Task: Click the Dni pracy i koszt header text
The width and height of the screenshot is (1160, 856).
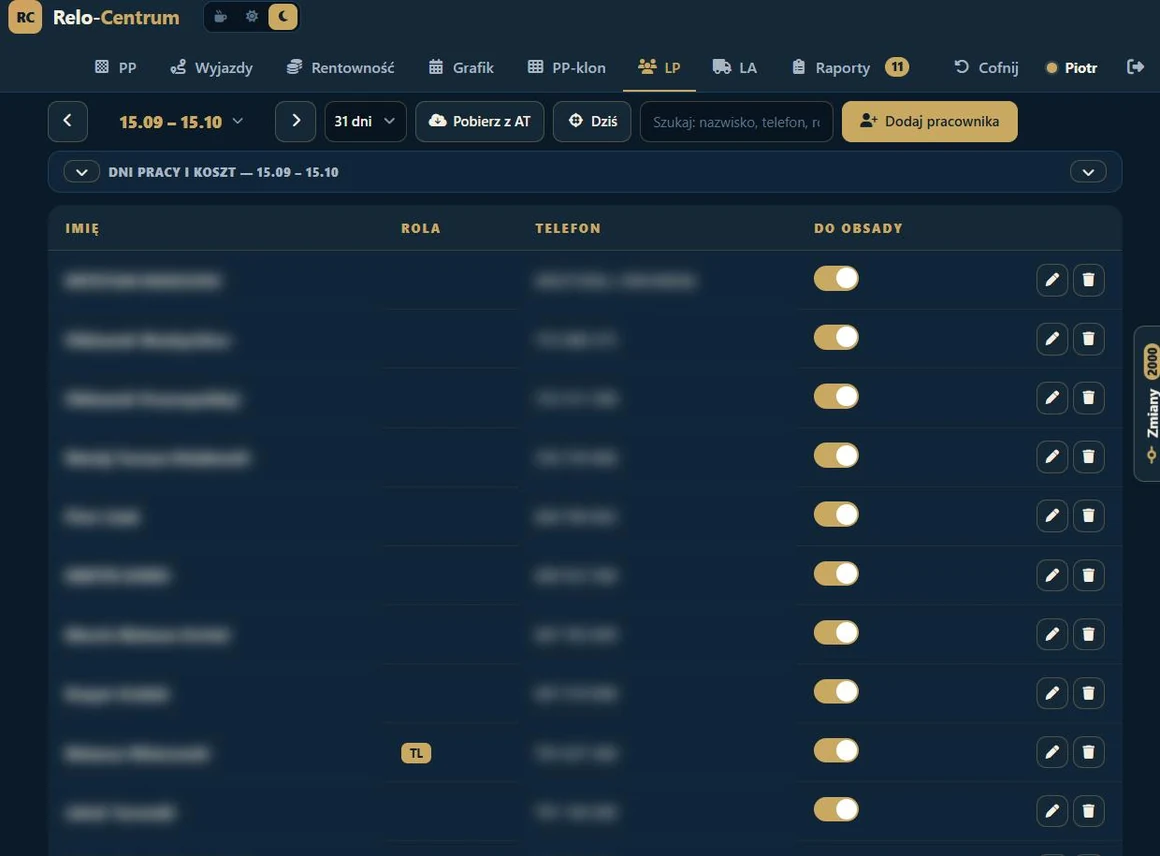Action: tap(223, 172)
